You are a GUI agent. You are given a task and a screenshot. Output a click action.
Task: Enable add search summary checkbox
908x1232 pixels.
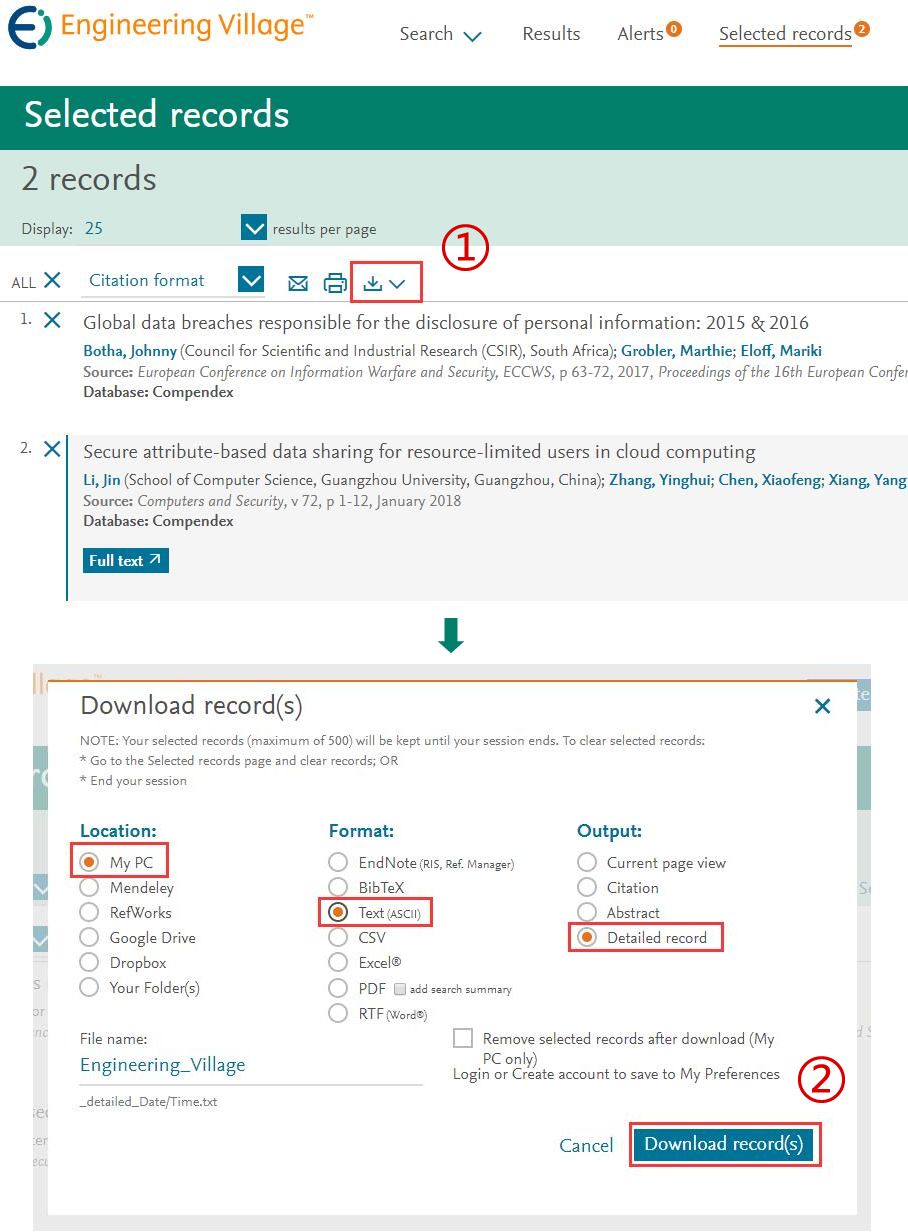[x=400, y=989]
